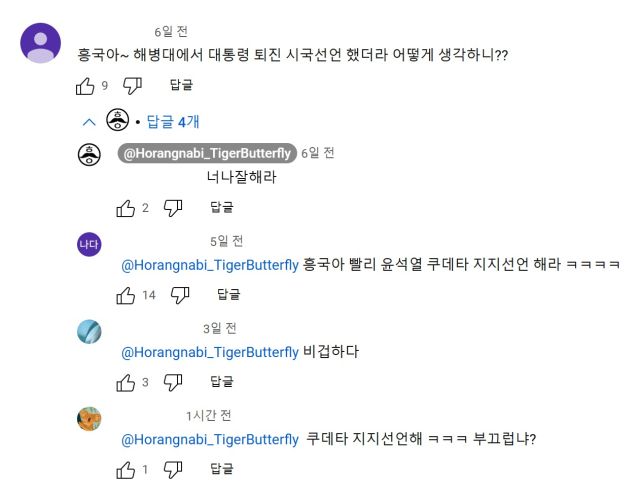Open the purple default avatar of top commenter
The height and width of the screenshot is (495, 640).
(x=41, y=43)
